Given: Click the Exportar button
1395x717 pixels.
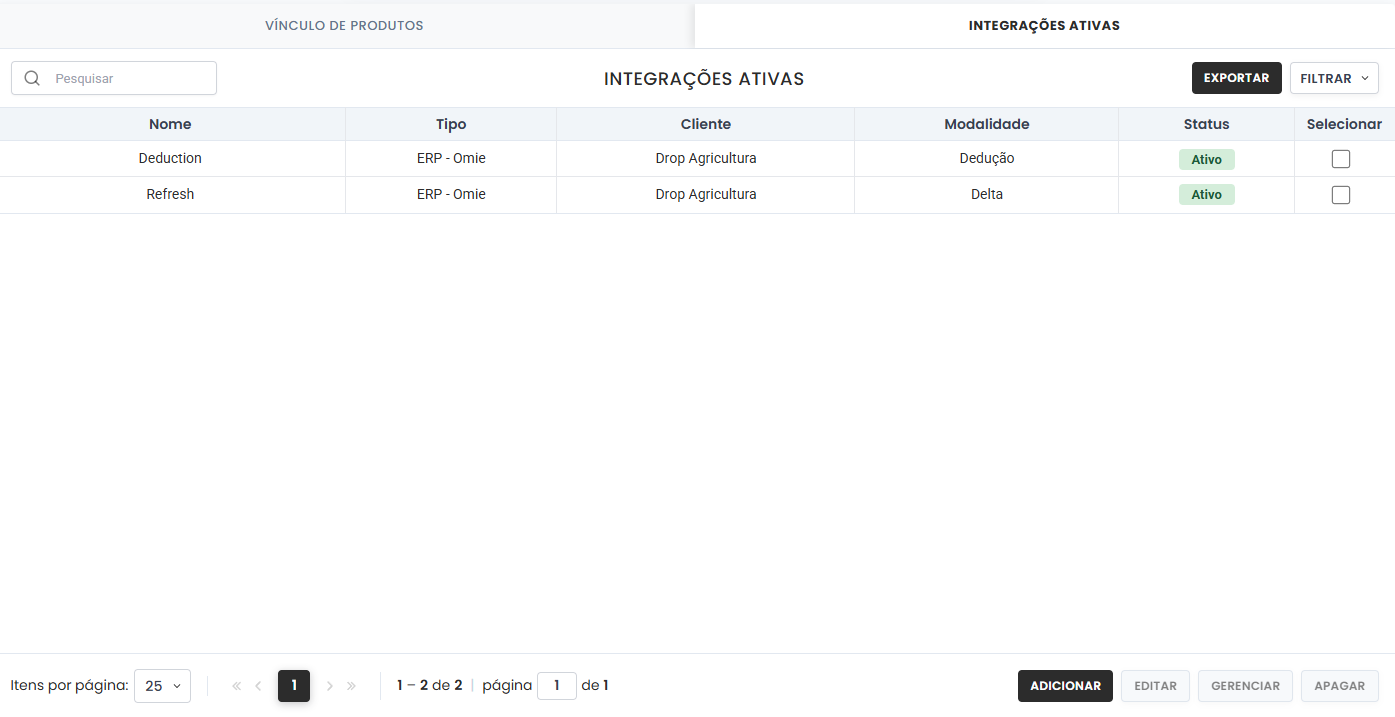Looking at the screenshot, I should tap(1236, 78).
